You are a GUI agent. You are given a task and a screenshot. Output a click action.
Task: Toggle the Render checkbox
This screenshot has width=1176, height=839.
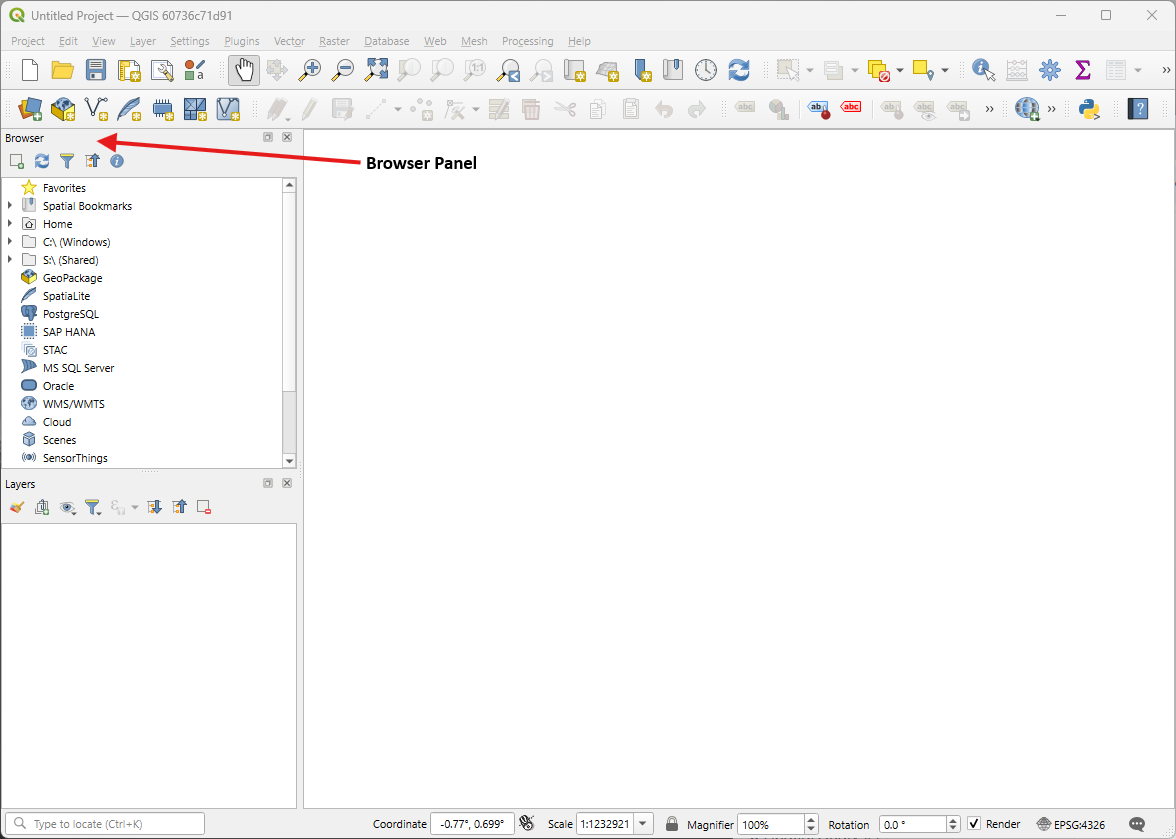[974, 824]
